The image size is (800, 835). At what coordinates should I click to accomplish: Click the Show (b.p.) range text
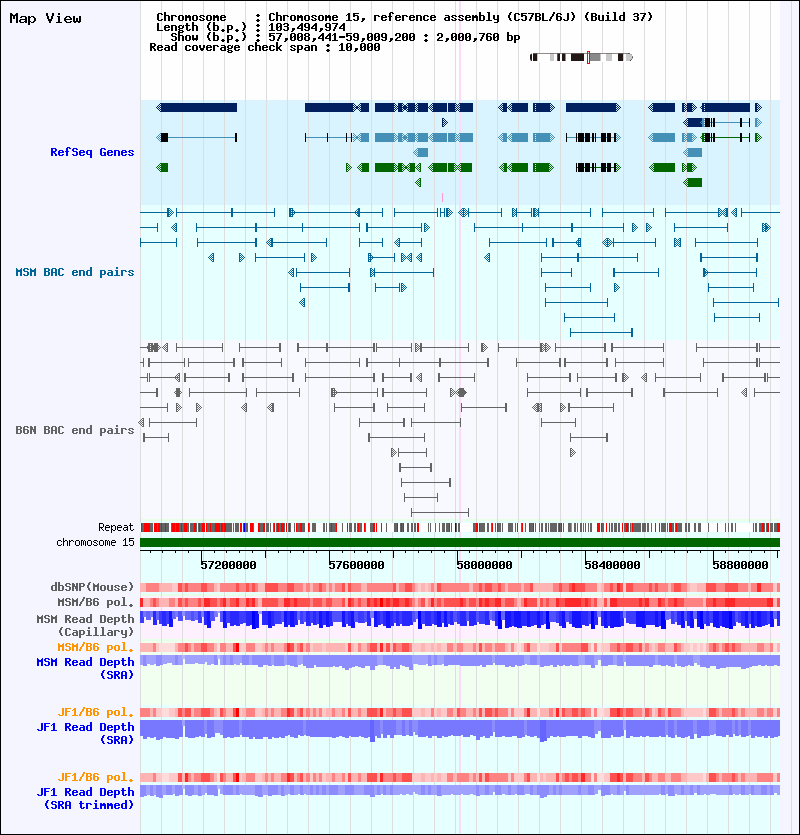(345, 37)
